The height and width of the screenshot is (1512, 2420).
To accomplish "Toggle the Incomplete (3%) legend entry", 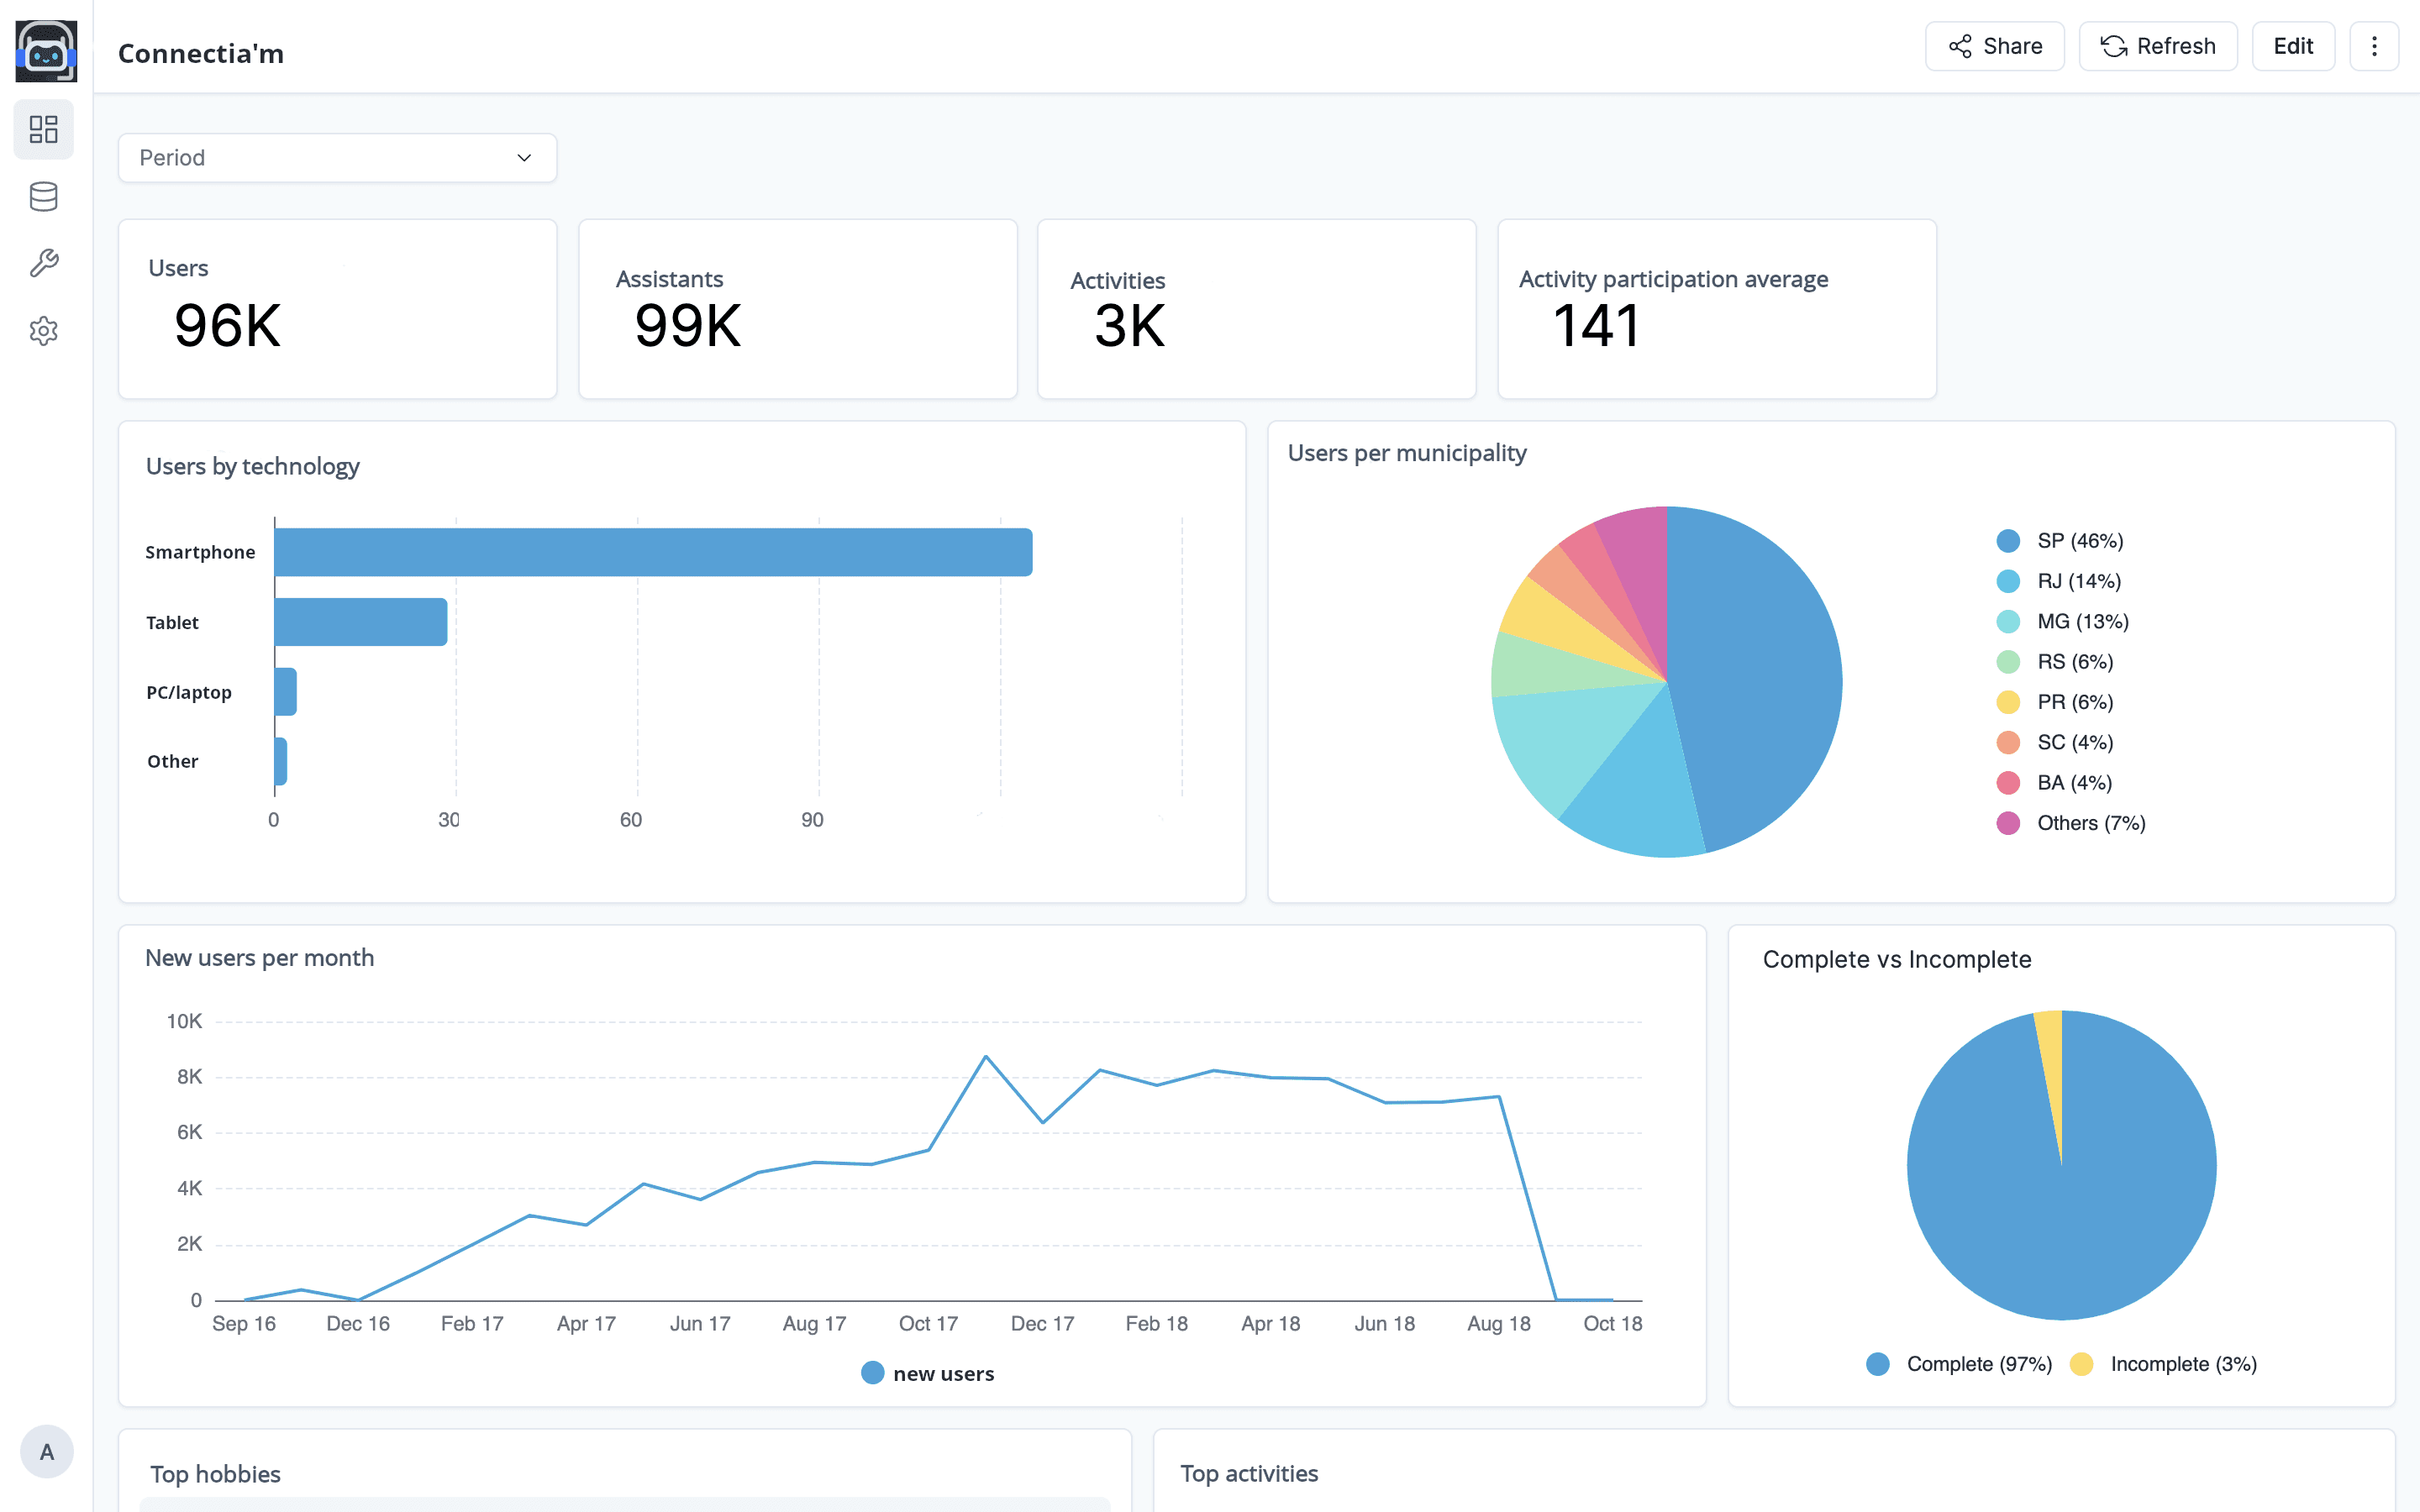I will click(2164, 1364).
